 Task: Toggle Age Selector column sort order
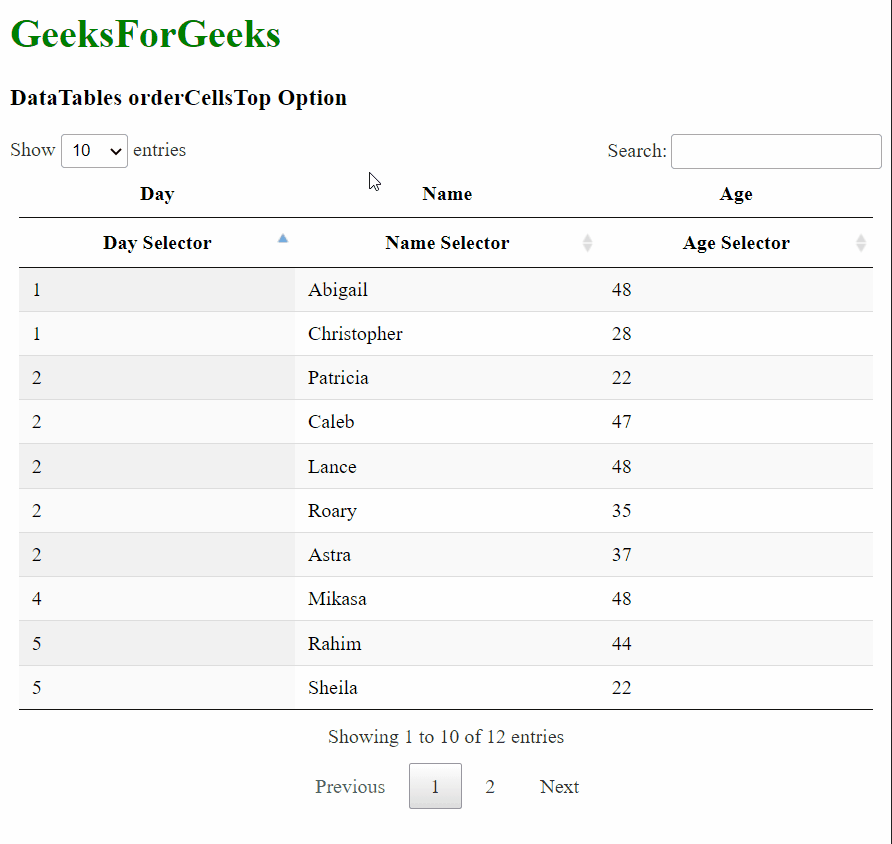(x=736, y=242)
